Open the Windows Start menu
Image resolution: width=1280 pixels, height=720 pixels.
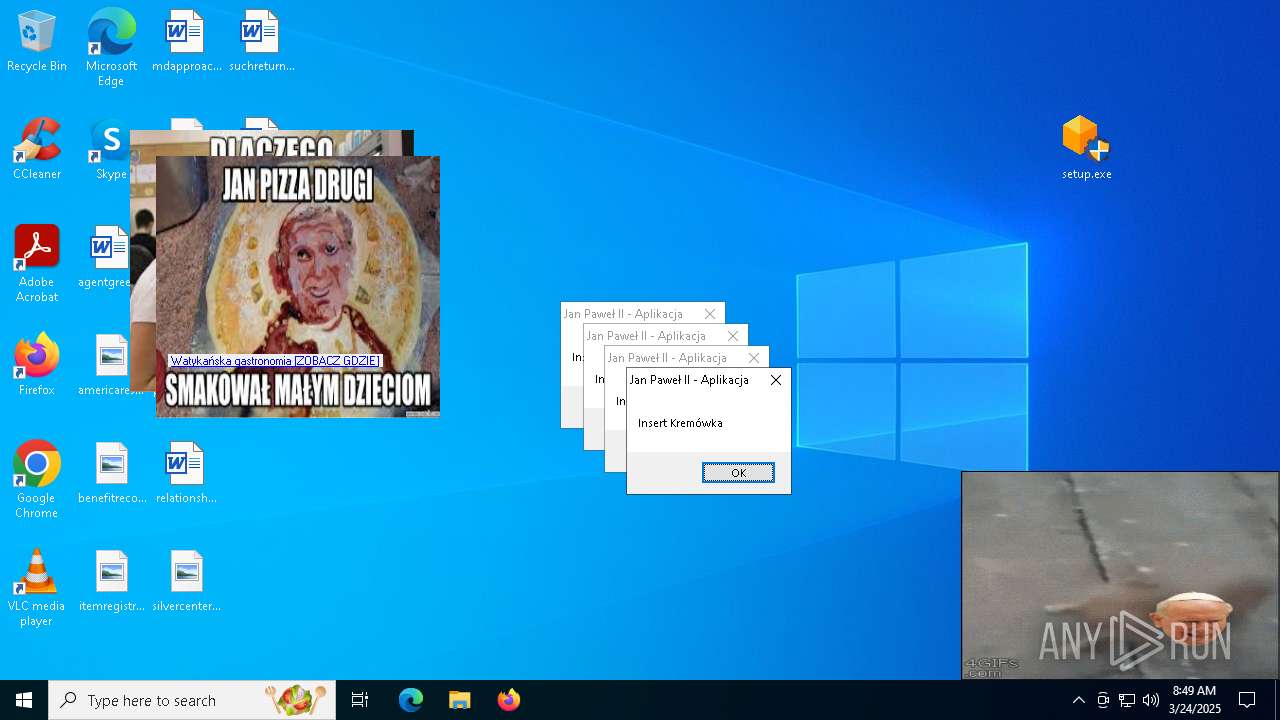[24, 700]
